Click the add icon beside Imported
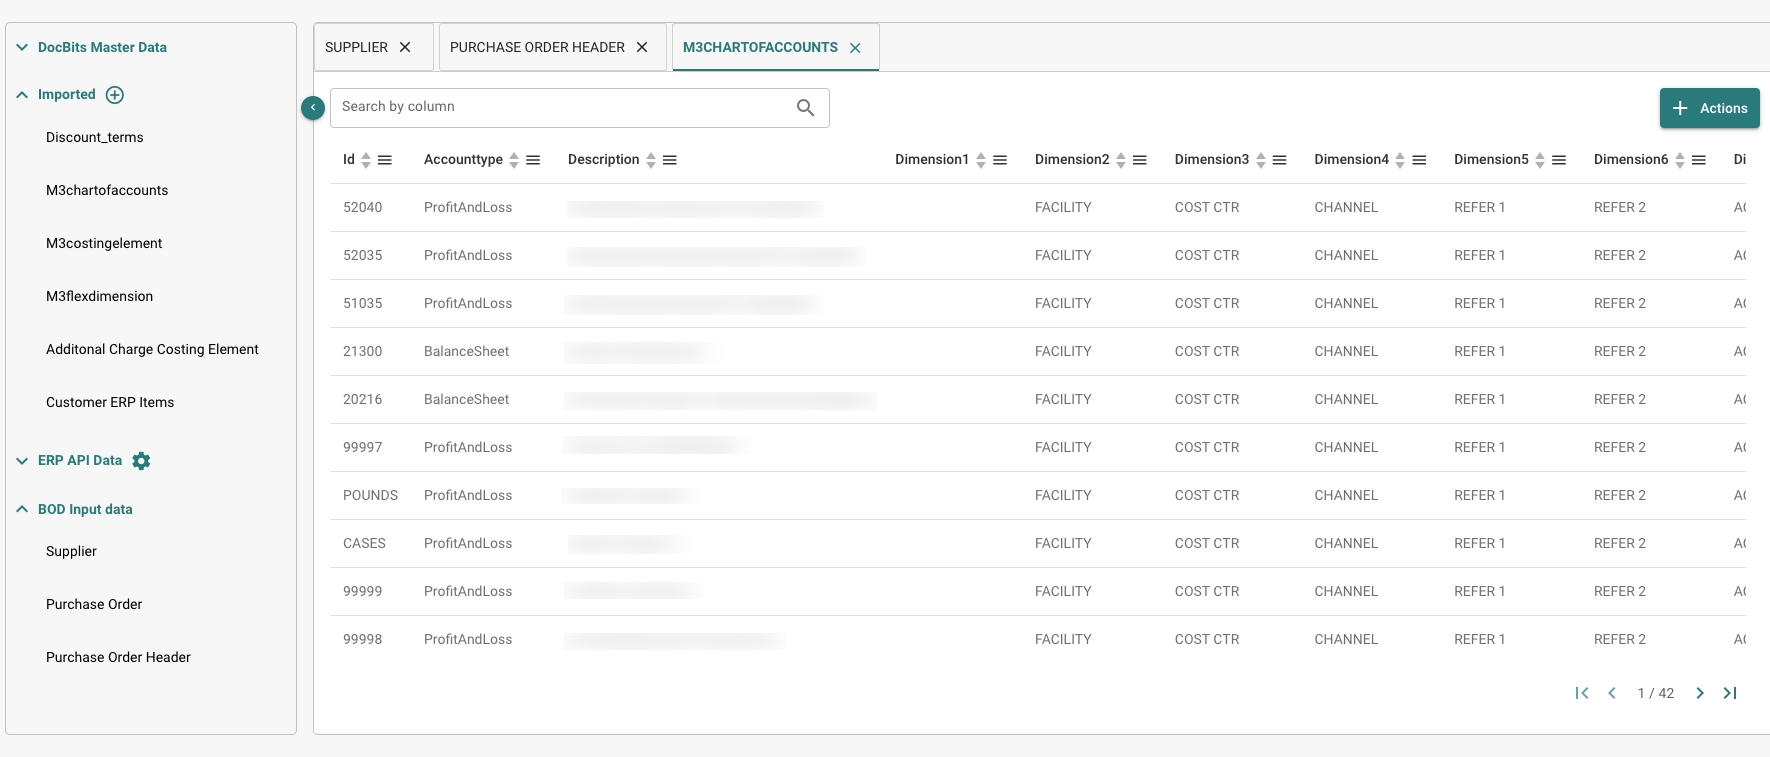The width and height of the screenshot is (1770, 757). (115, 95)
